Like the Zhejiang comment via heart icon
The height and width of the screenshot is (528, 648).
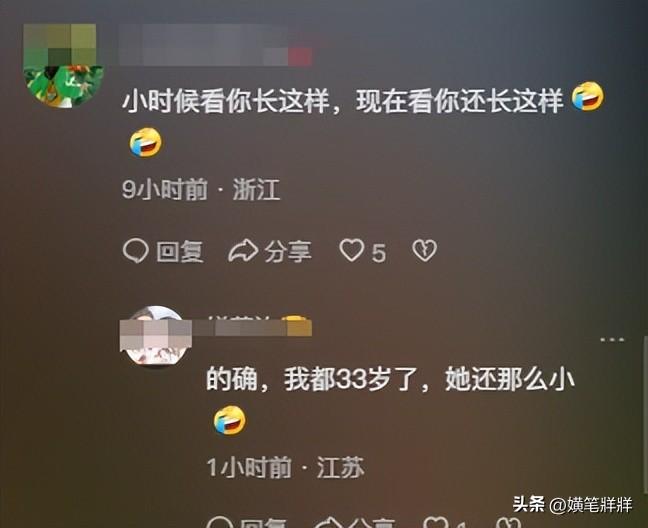[352, 250]
